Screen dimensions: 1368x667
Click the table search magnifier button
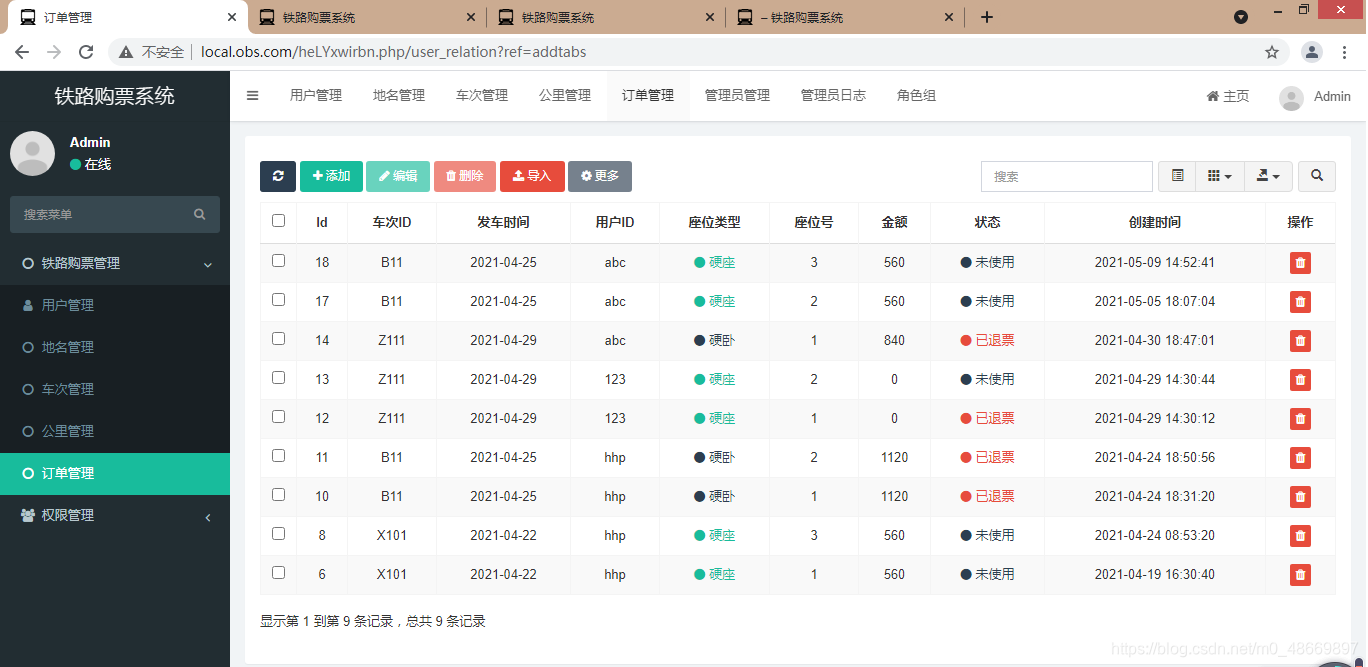[x=1317, y=176]
